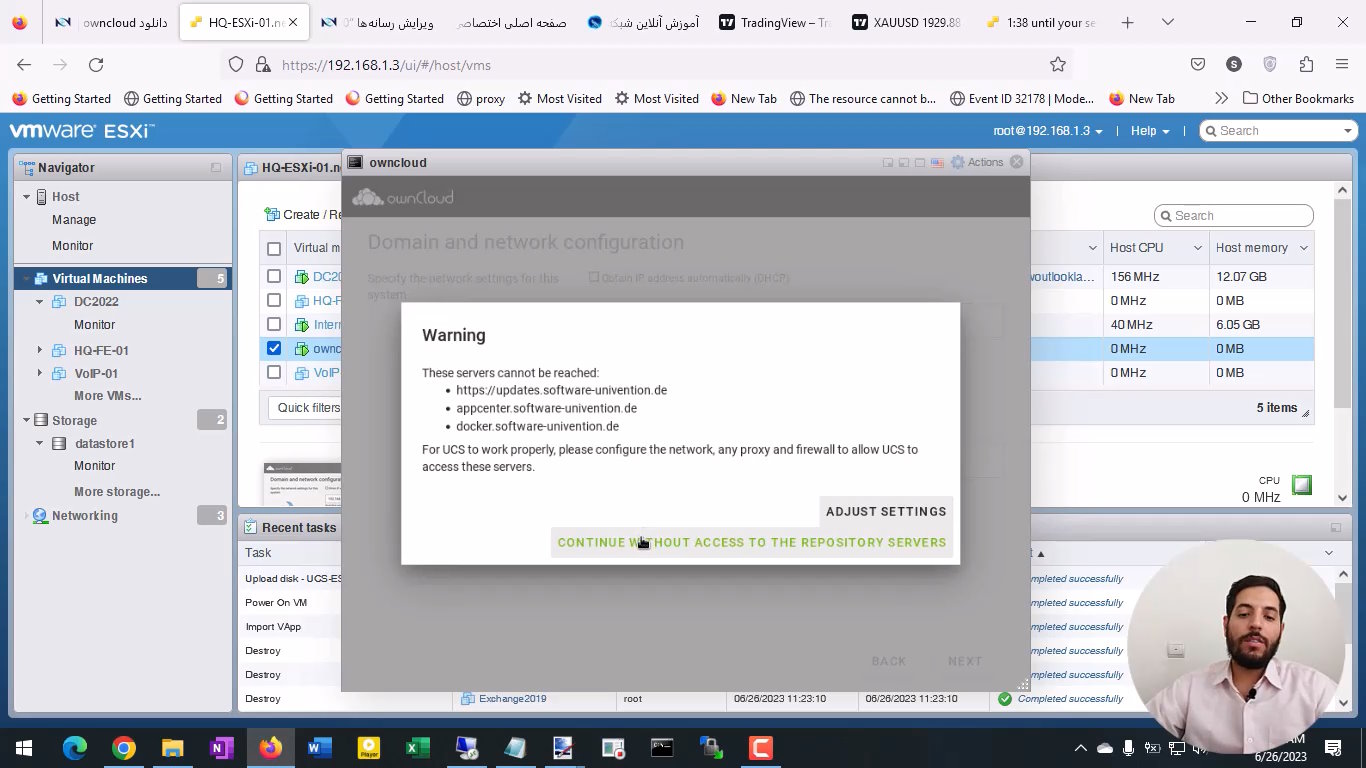Open a new browser tab
The image size is (1366, 768).
pyautogui.click(x=1128, y=22)
